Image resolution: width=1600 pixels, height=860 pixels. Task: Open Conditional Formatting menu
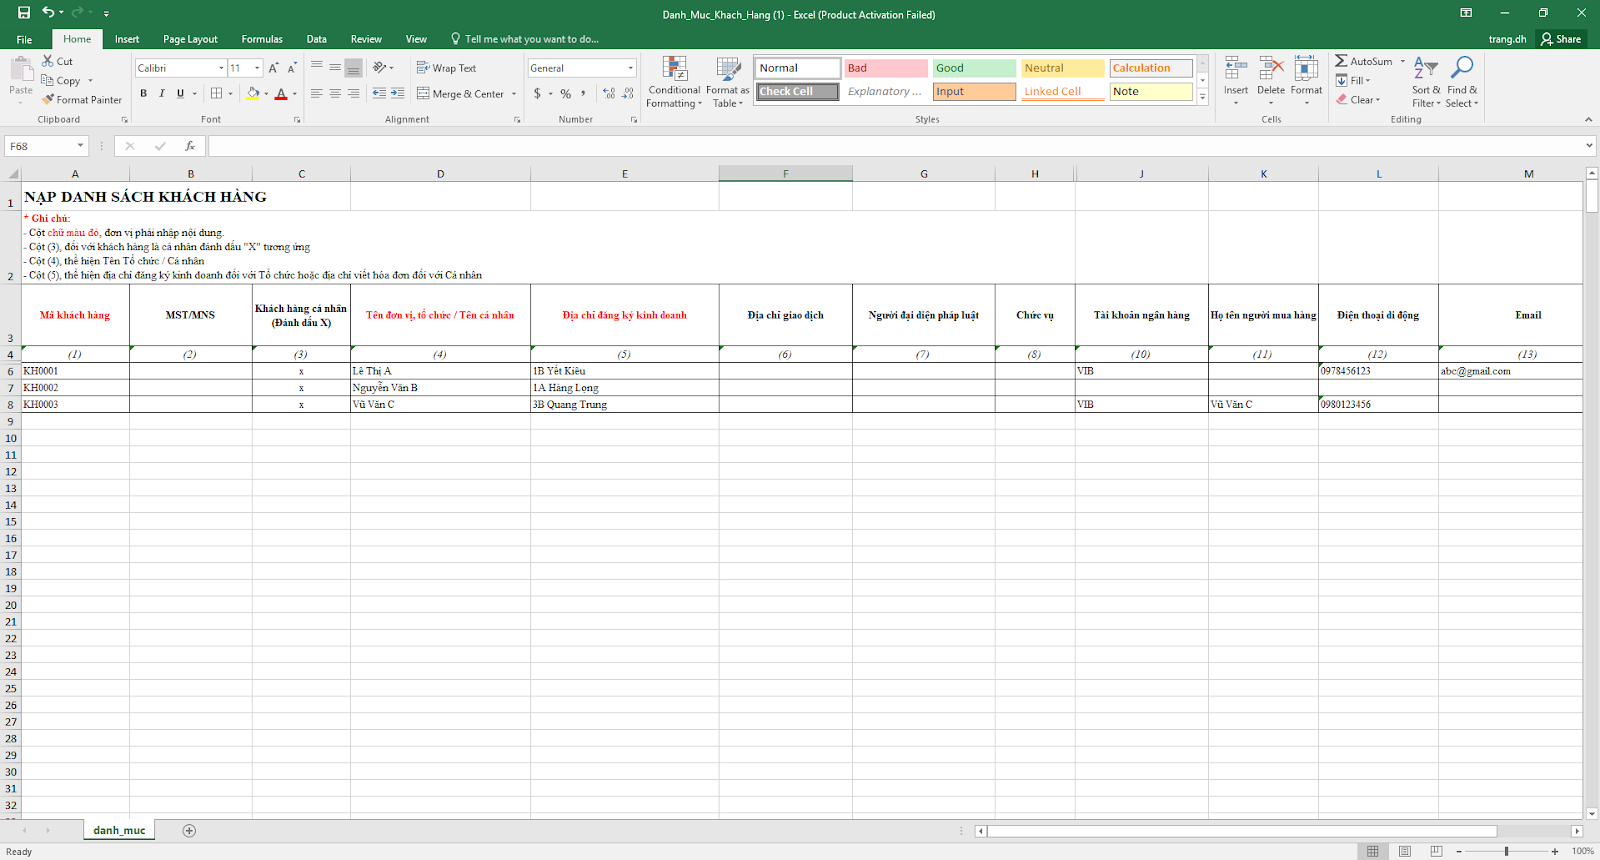coord(674,82)
